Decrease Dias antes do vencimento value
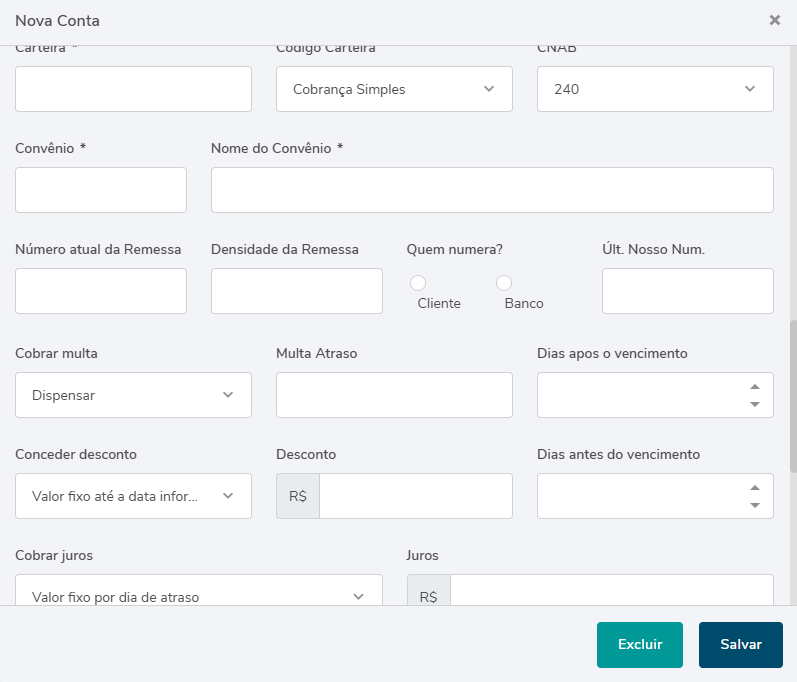Viewport: 797px width, 682px height. click(x=755, y=505)
